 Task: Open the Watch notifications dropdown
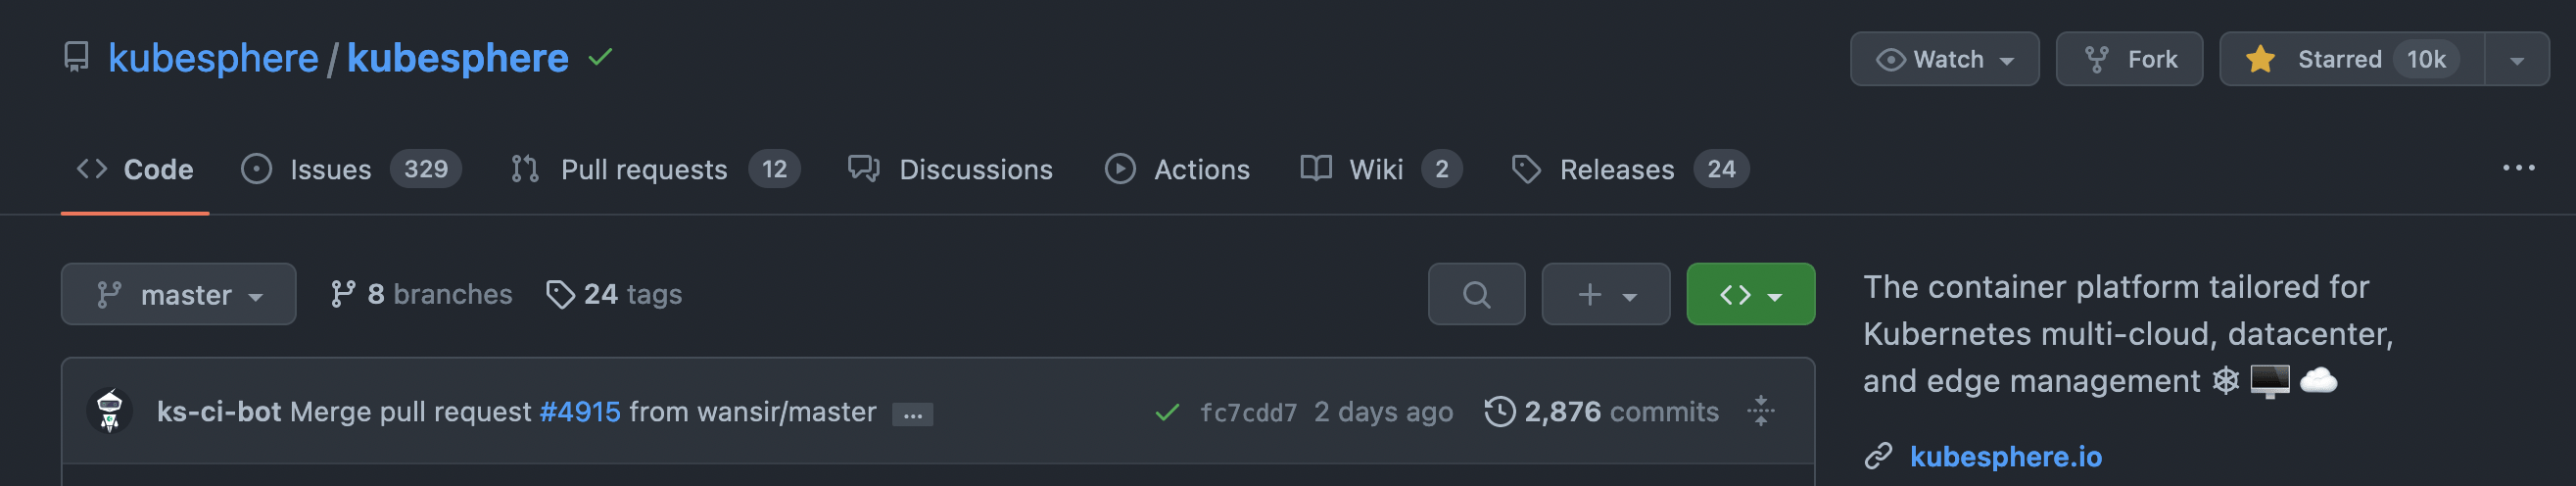coord(1943,59)
